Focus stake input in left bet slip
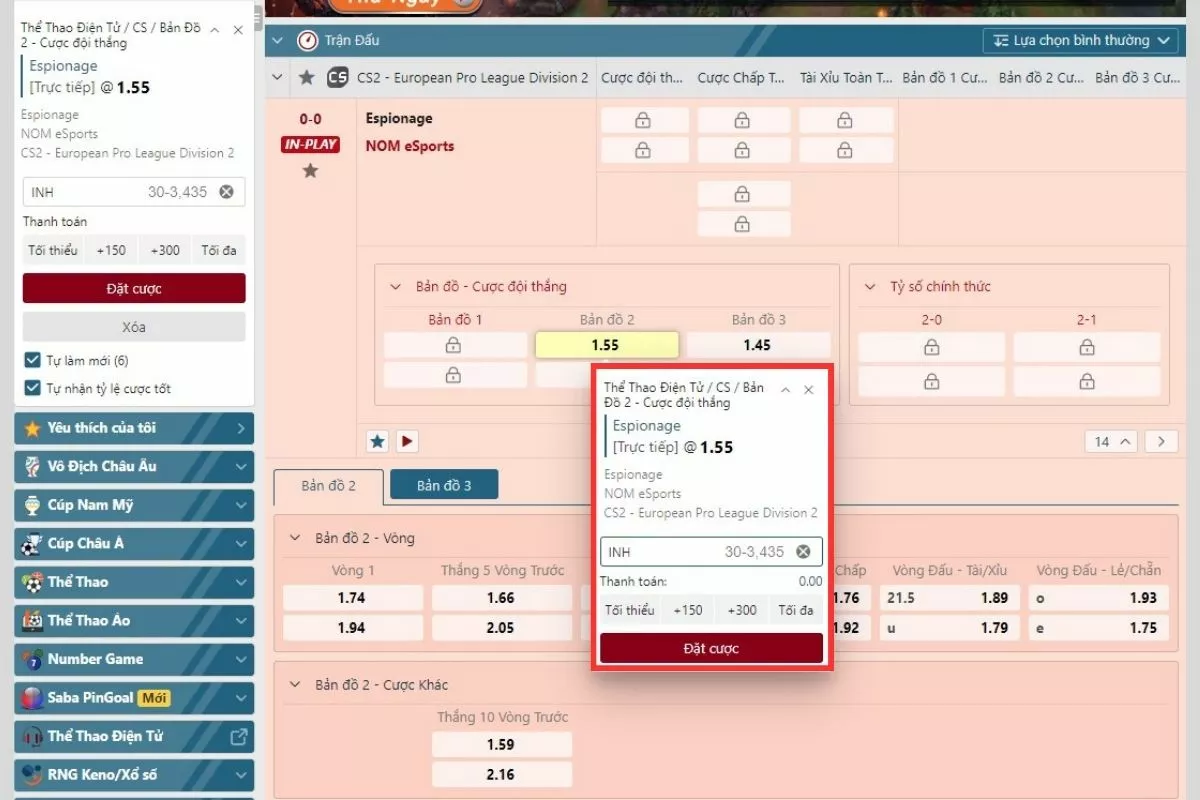The width and height of the screenshot is (1200, 800). (134, 192)
